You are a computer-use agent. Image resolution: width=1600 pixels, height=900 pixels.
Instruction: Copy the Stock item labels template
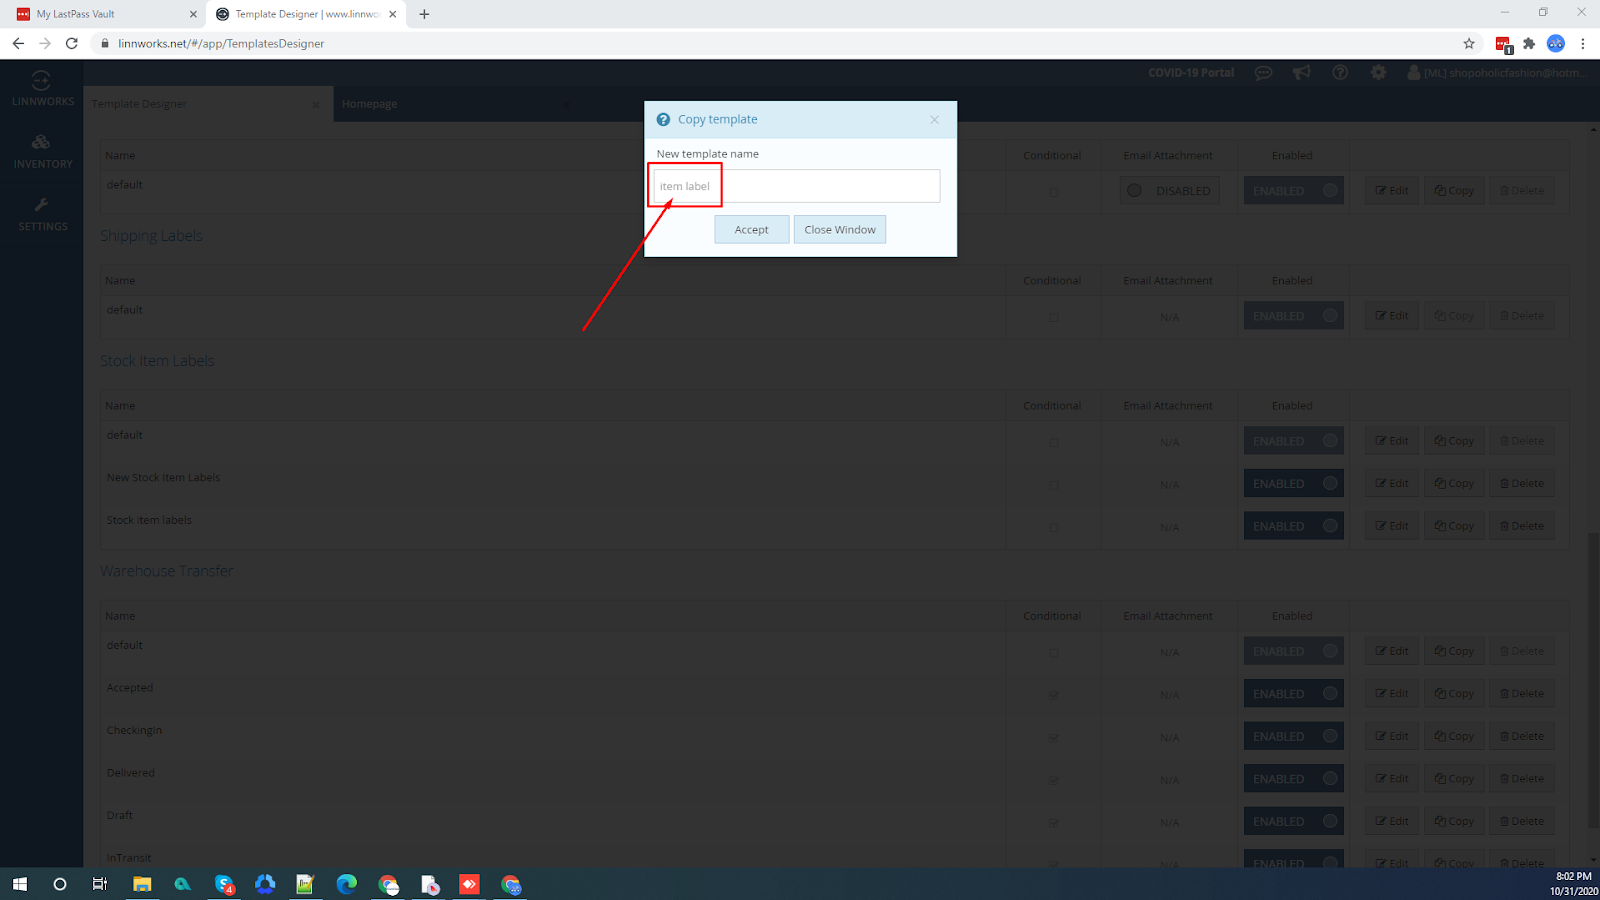tap(1454, 526)
